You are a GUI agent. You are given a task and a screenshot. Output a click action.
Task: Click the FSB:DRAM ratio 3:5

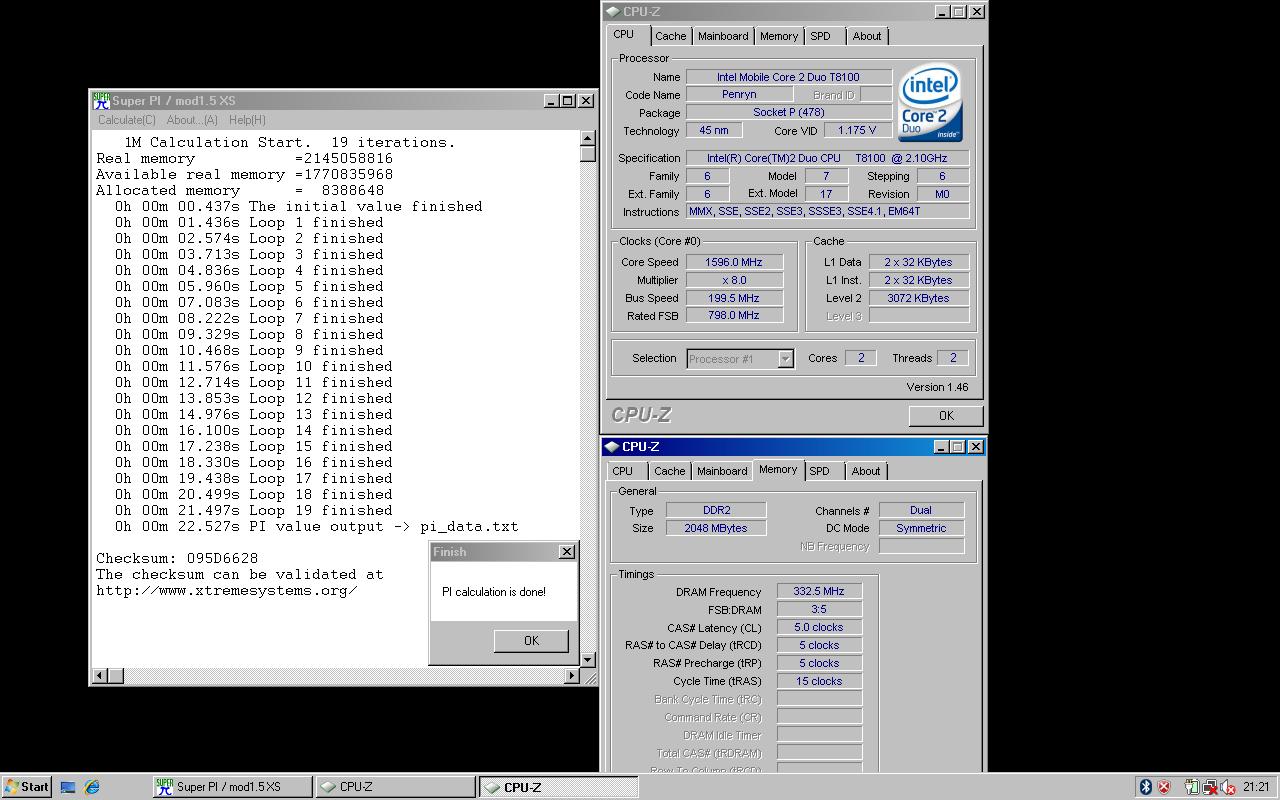pos(819,610)
